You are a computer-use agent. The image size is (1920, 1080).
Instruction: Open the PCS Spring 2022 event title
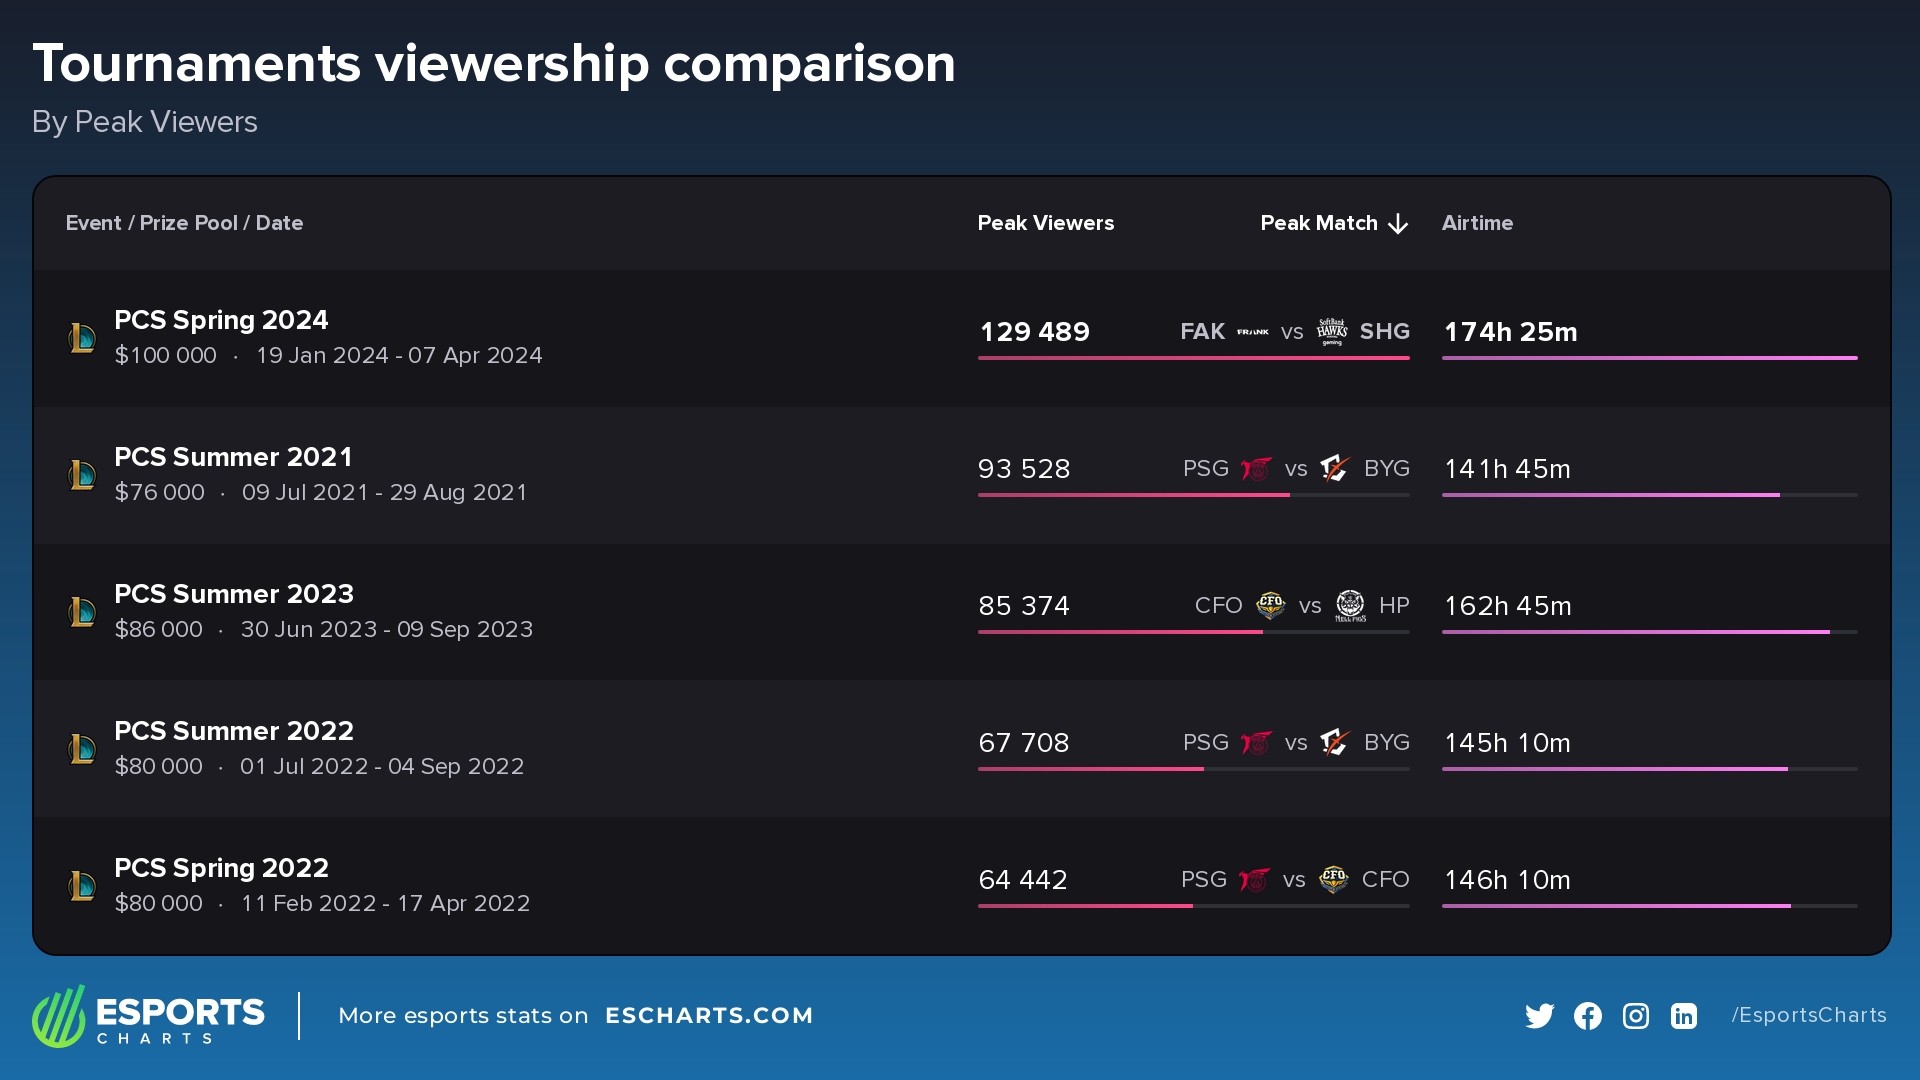pyautogui.click(x=221, y=868)
